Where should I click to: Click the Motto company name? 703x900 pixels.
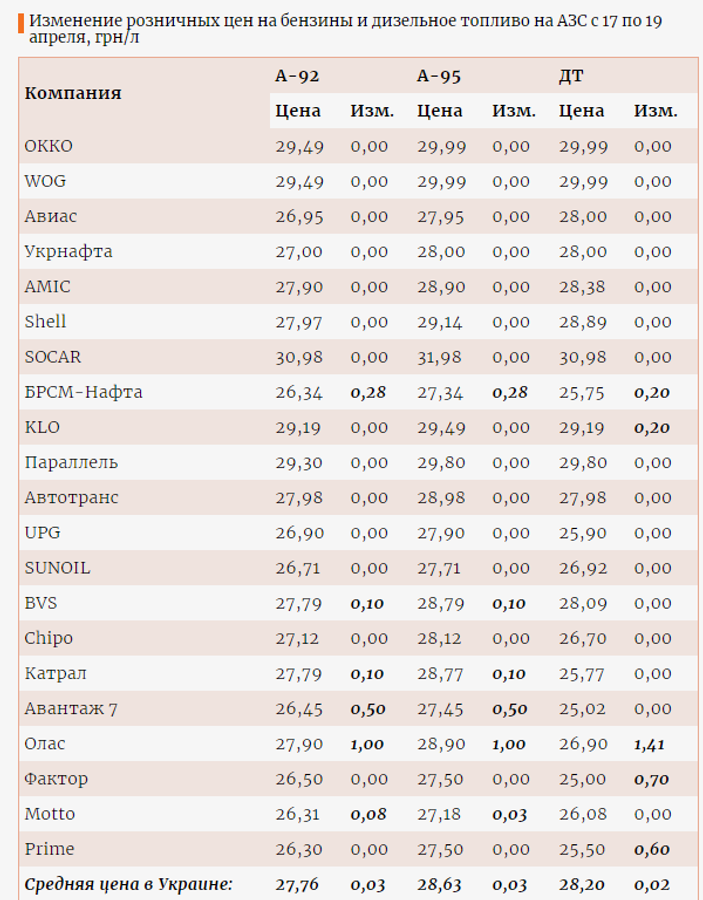click(x=50, y=814)
